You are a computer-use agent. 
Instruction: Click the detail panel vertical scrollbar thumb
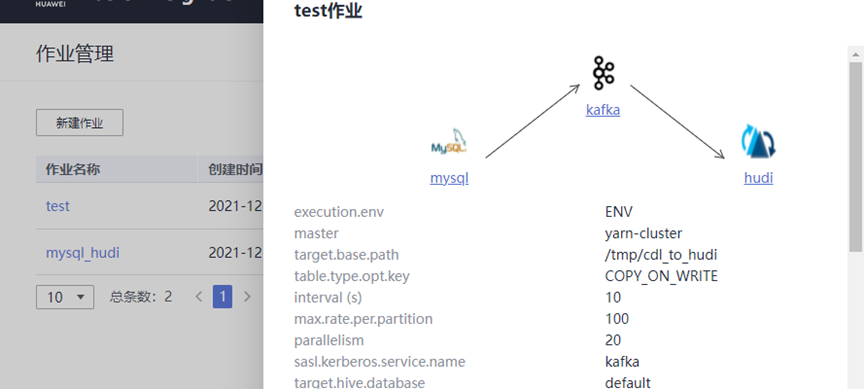point(856,157)
